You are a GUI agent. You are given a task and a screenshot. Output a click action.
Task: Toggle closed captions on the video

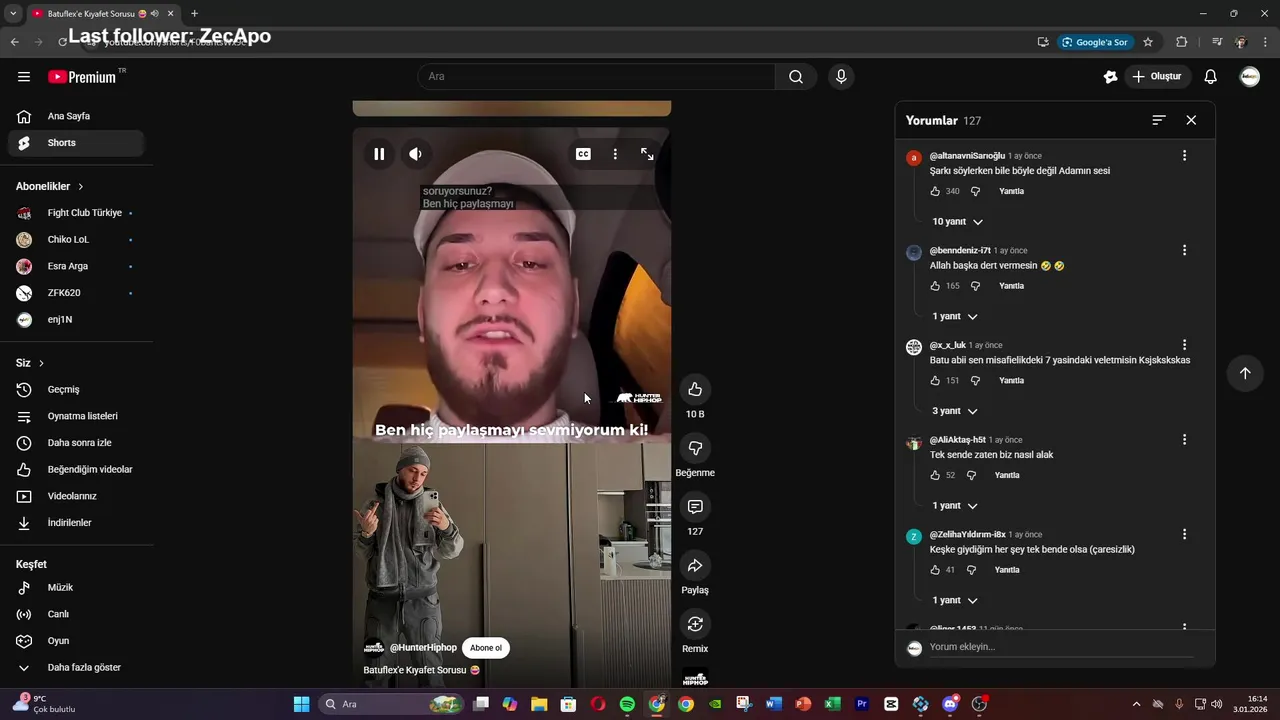point(583,154)
